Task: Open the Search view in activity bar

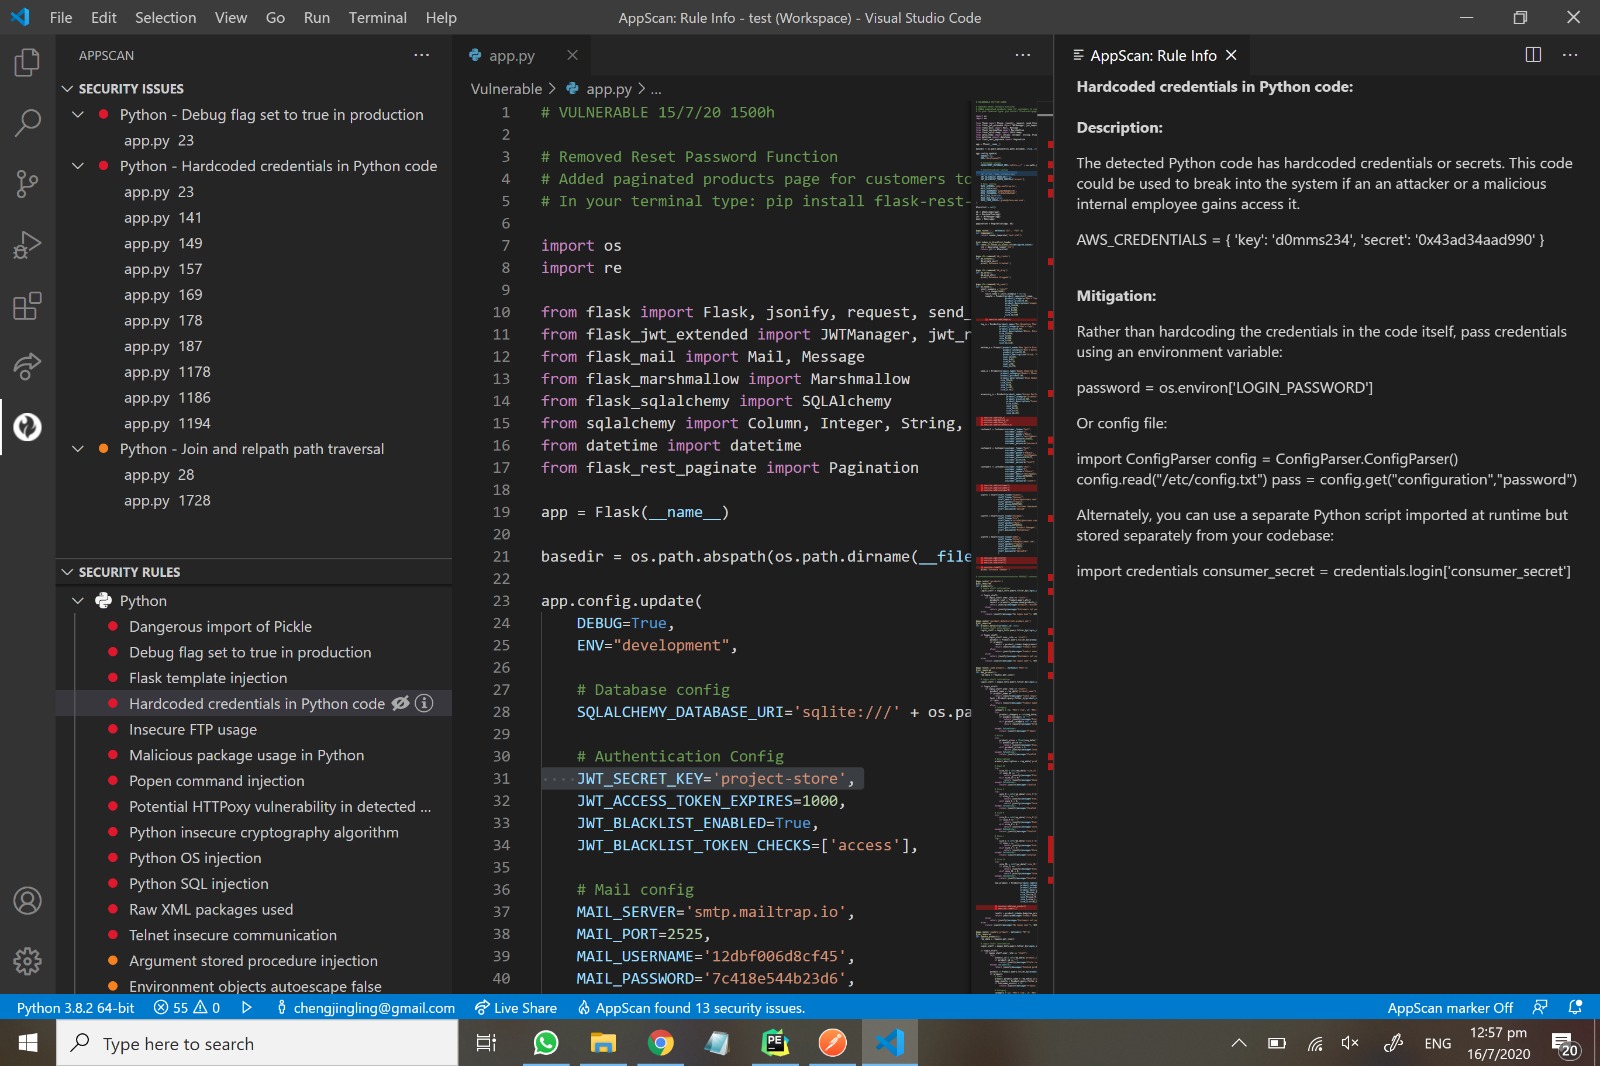Action: (27, 123)
